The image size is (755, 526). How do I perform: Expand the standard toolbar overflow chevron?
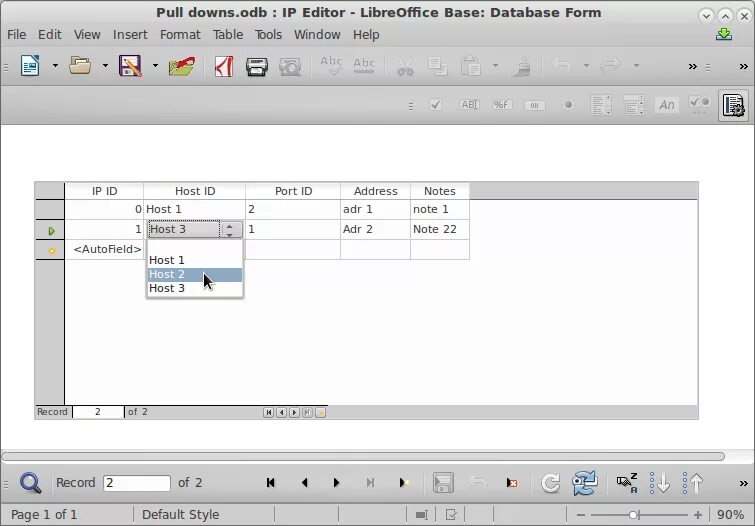[x=692, y=66]
